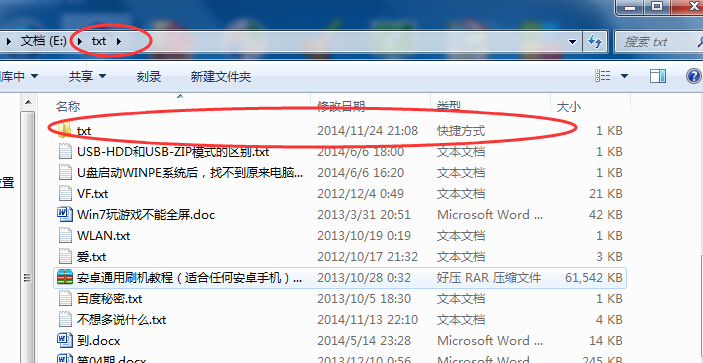Click the 21 KB size cell
Screen dimensions: 703x363
[606, 194]
